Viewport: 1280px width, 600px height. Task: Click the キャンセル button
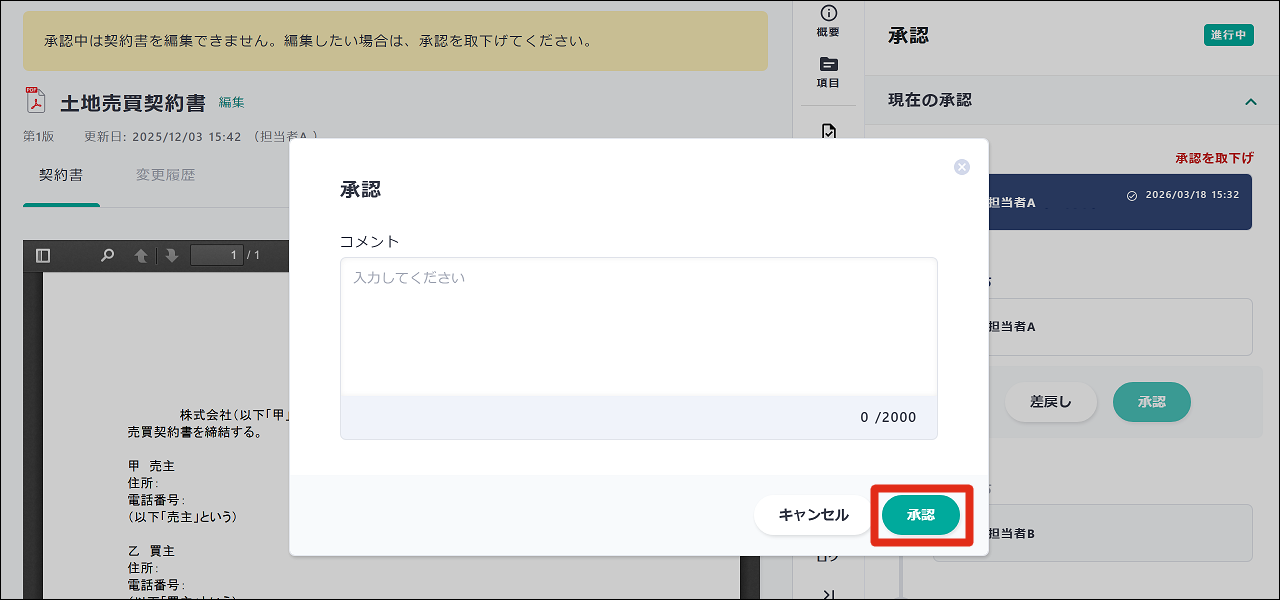coord(813,515)
